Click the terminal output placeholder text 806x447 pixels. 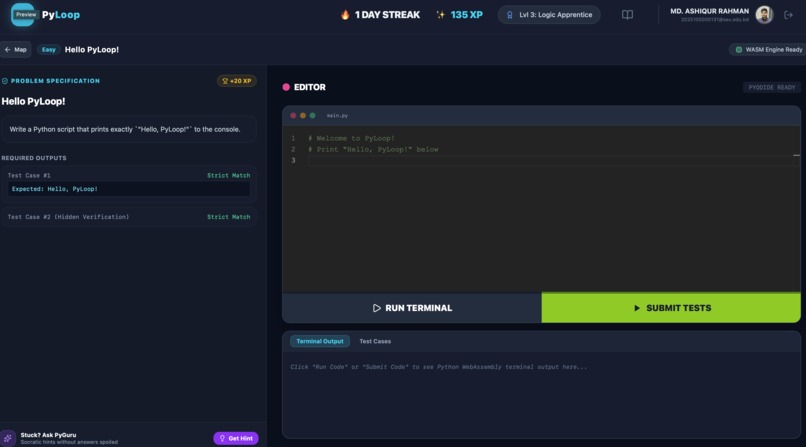438,367
